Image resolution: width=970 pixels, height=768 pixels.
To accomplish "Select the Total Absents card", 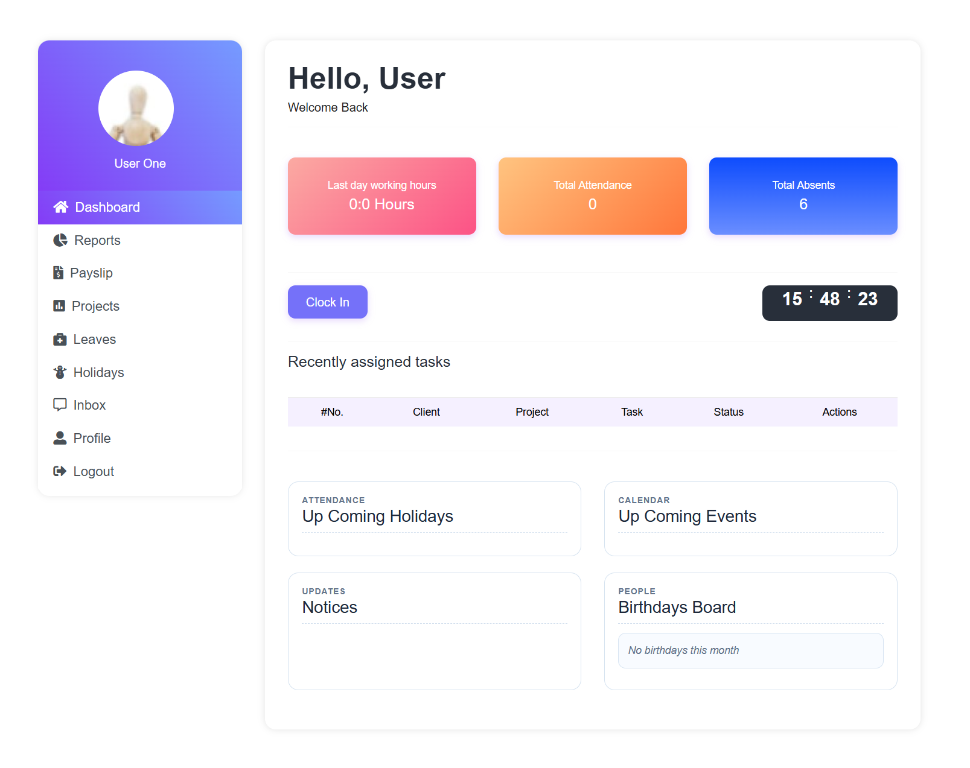I will click(x=803, y=196).
